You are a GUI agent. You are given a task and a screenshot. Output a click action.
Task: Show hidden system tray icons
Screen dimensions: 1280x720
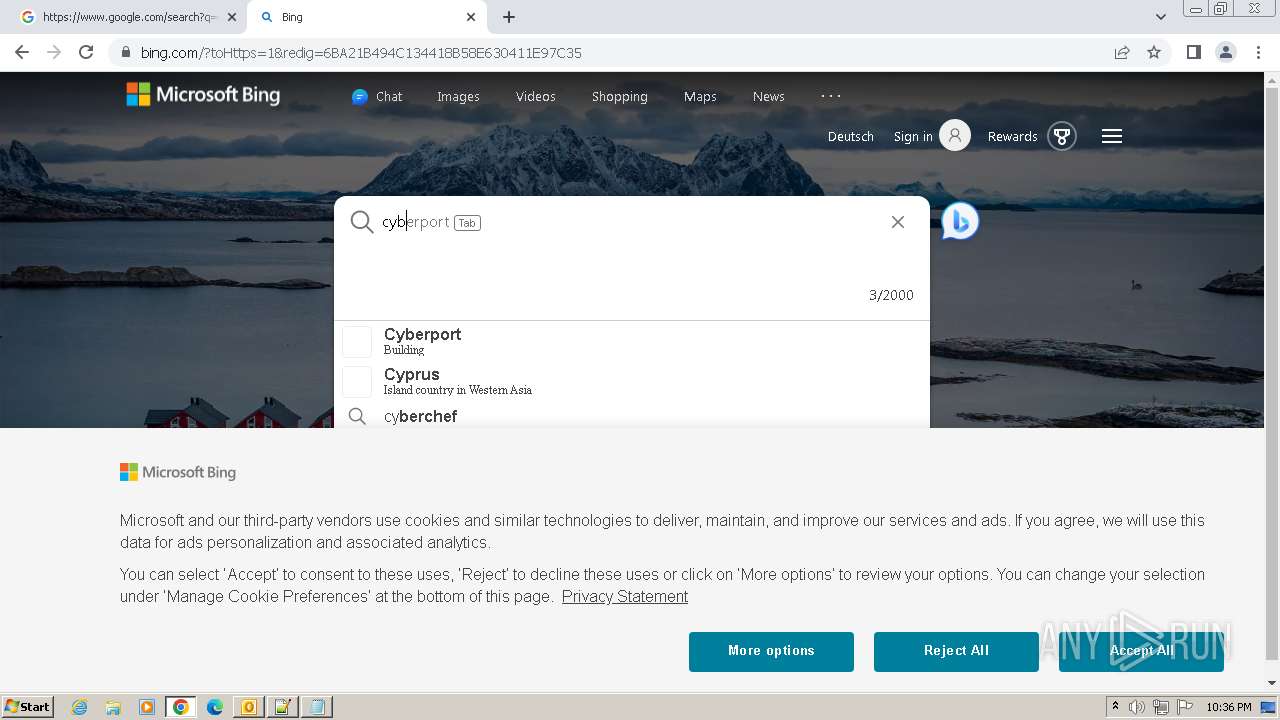click(1115, 707)
